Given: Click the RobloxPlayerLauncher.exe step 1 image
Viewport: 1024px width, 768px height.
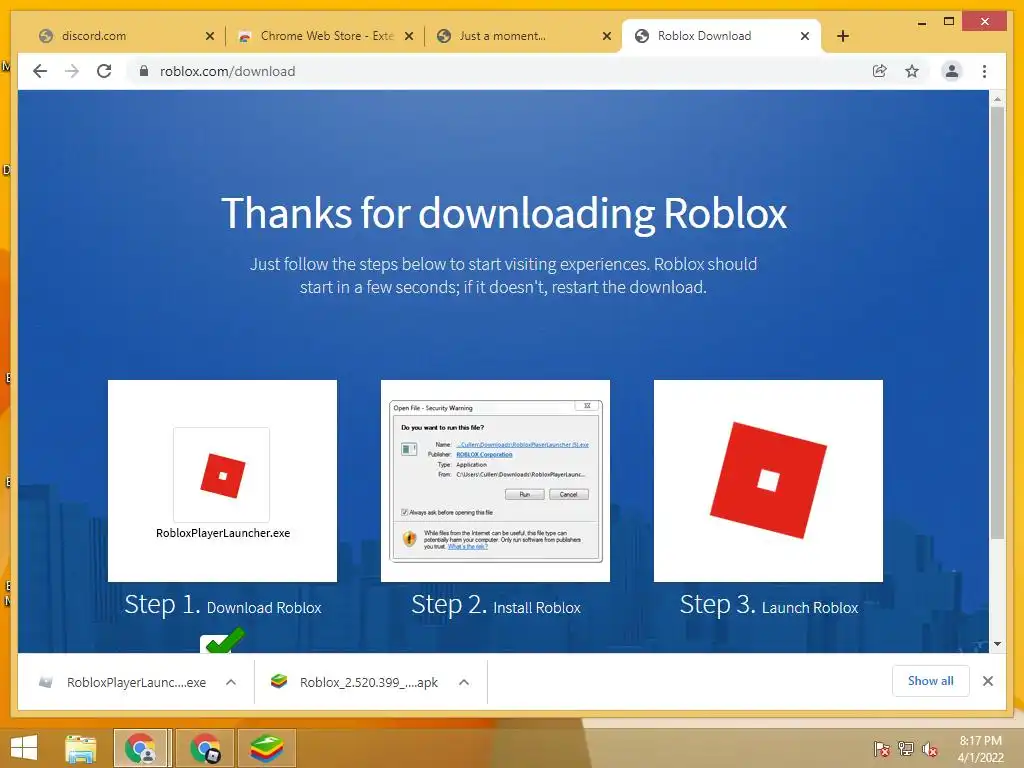Looking at the screenshot, I should [x=222, y=481].
